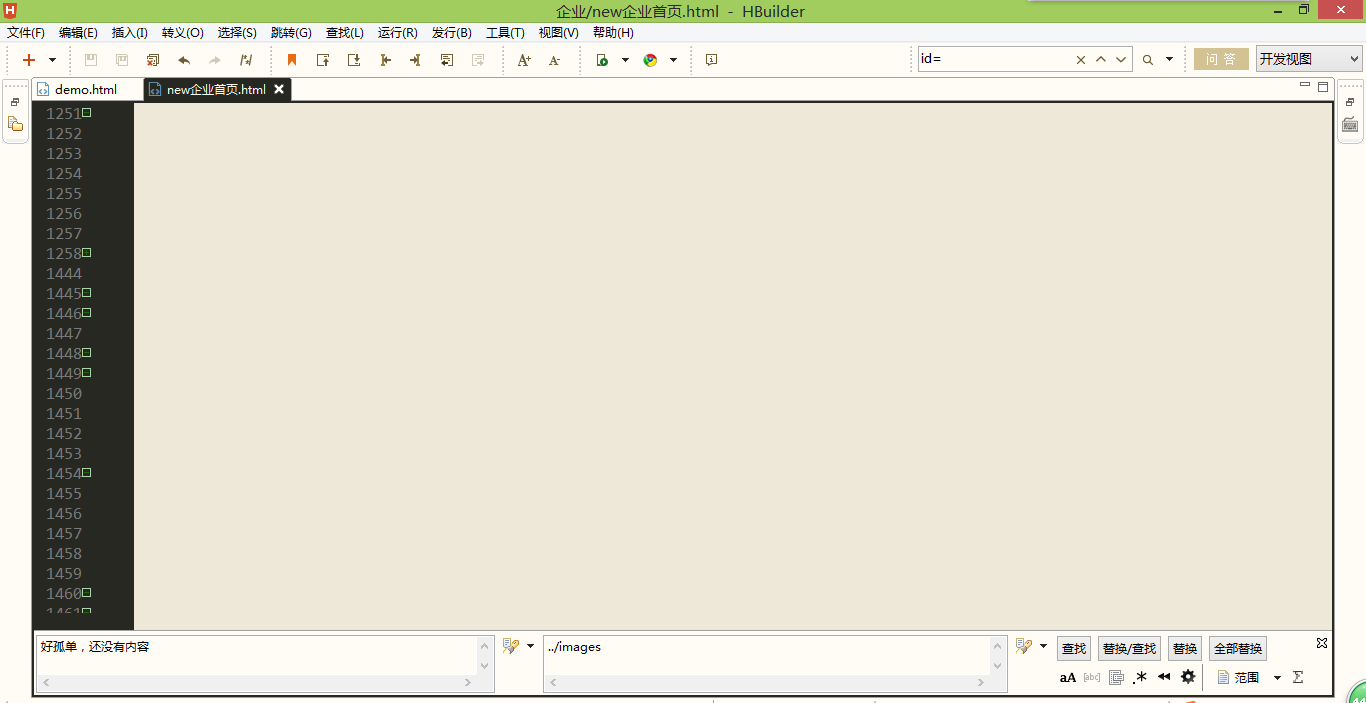
Task: Open the 选择(S) menu
Action: (x=237, y=33)
